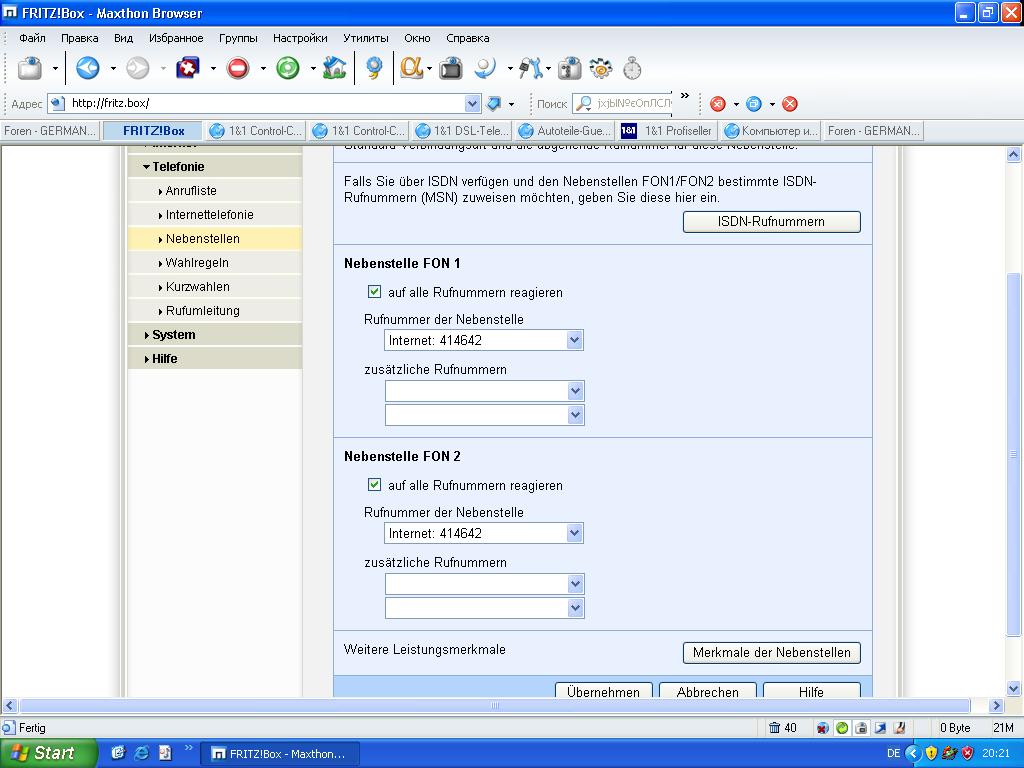Screen dimensions: 1024x768
Task: Switch to the Autoteile-Gue... tab
Action: pyautogui.click(x=566, y=131)
